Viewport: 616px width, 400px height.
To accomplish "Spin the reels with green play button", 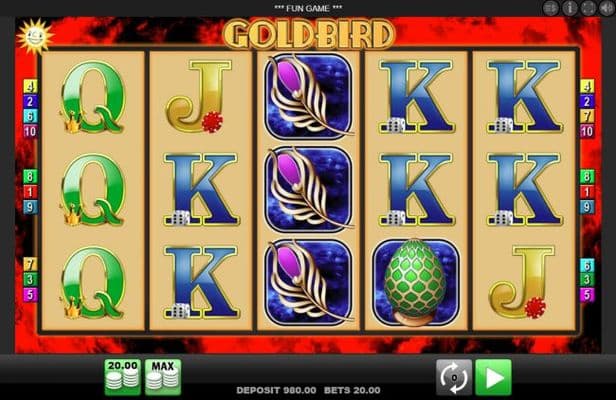I will point(493,377).
